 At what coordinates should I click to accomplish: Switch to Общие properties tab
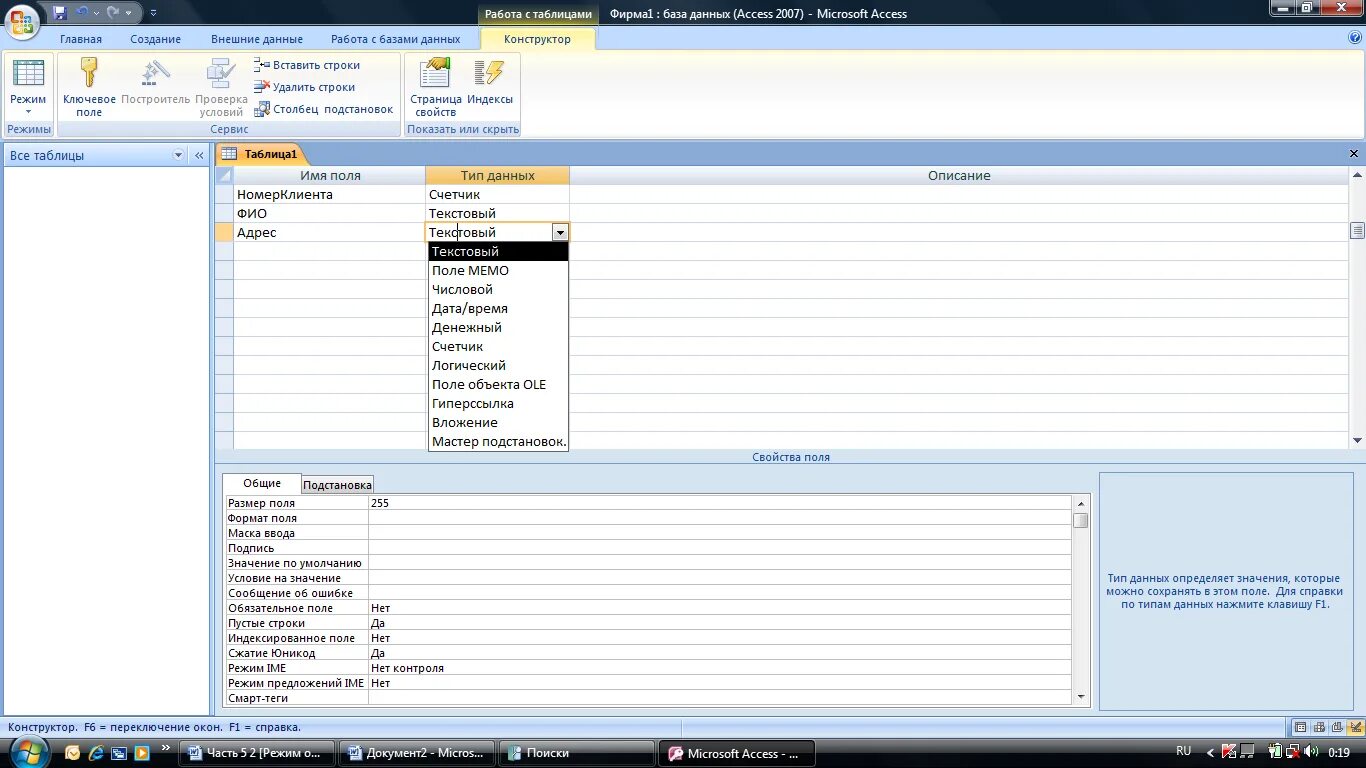(x=262, y=483)
